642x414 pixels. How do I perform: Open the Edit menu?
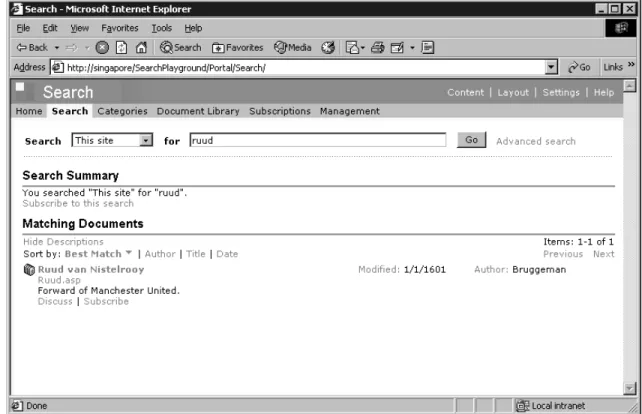click(50, 28)
